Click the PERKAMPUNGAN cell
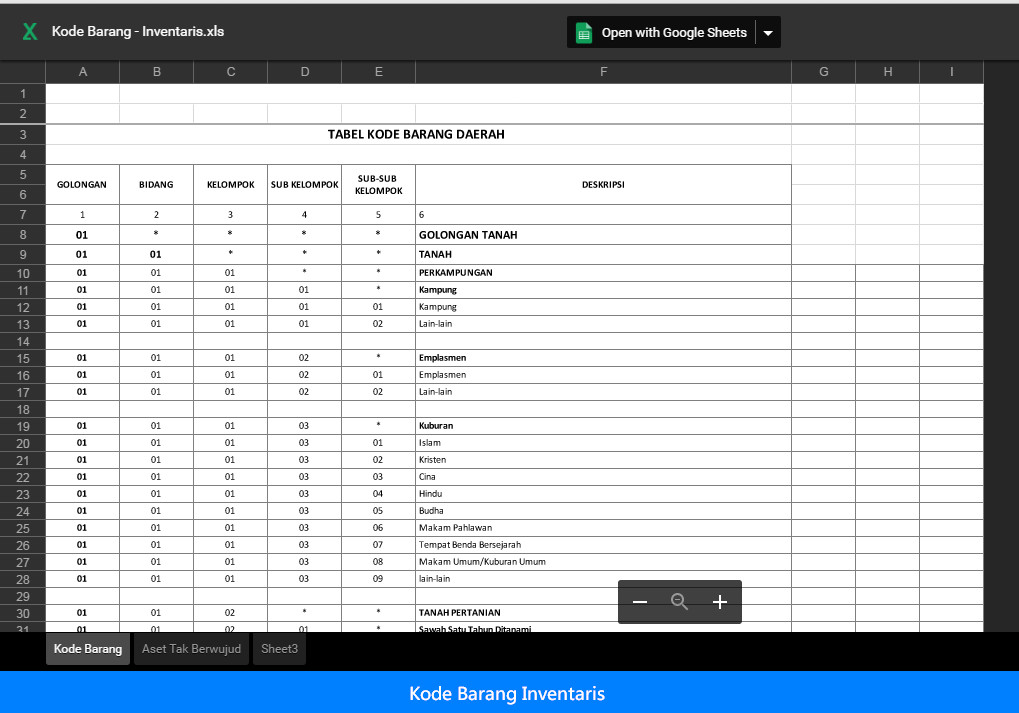1019x713 pixels. [x=603, y=272]
